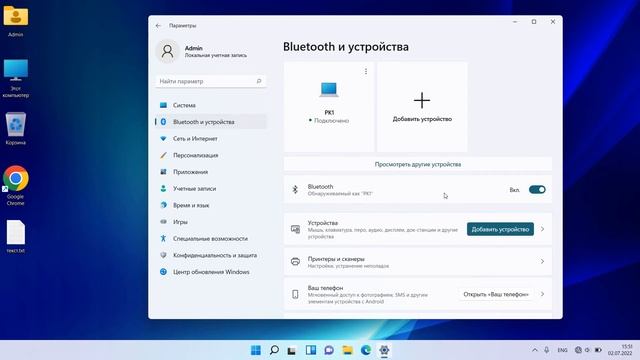Select the текст.txt file on desktop
Screen dimensions: 640x360
click(16, 237)
